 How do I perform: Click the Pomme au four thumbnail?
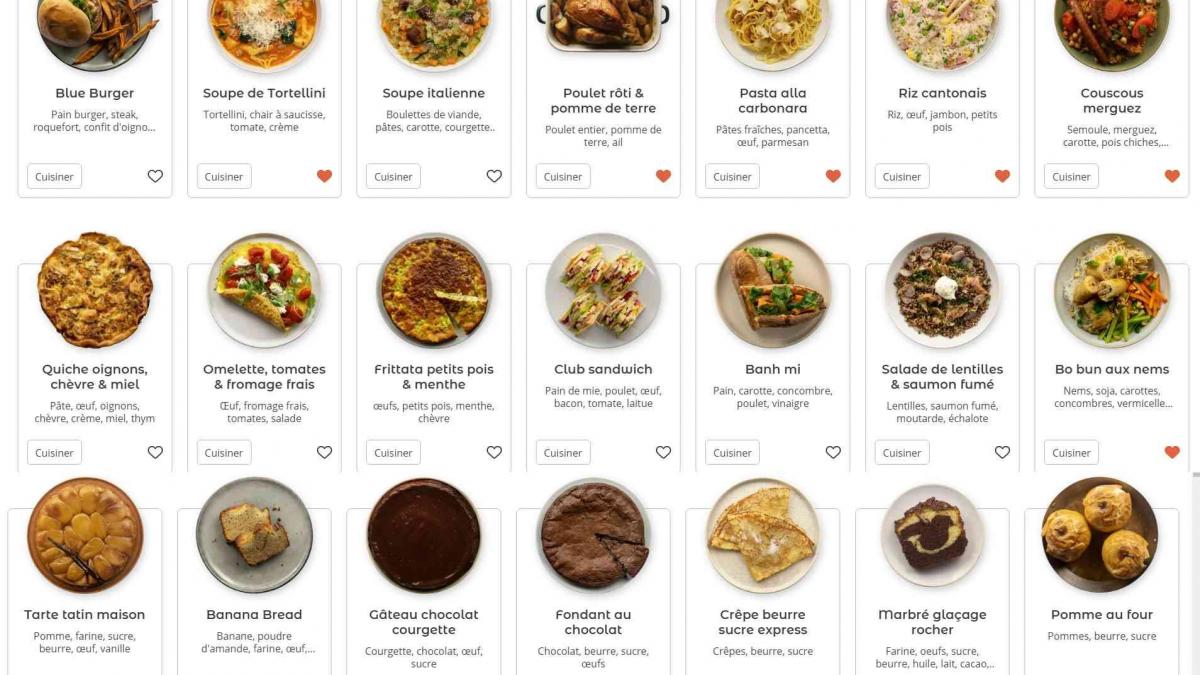1100,535
